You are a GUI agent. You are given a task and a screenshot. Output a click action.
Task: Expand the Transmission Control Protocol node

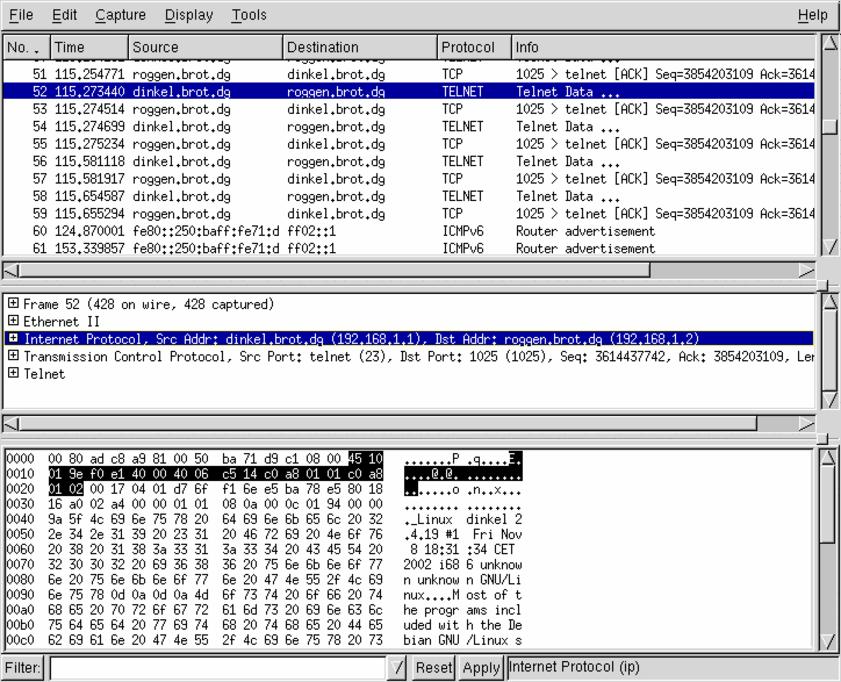(13, 356)
